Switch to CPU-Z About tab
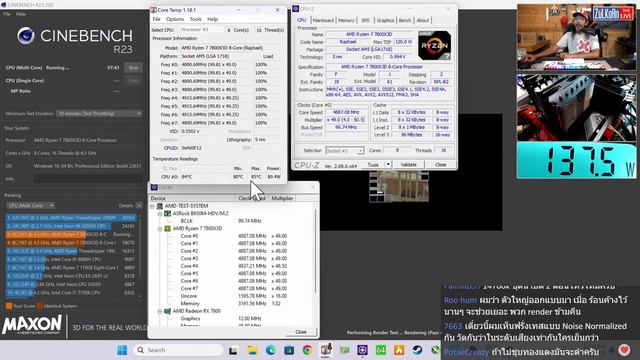The height and width of the screenshot is (360, 640). (x=422, y=20)
